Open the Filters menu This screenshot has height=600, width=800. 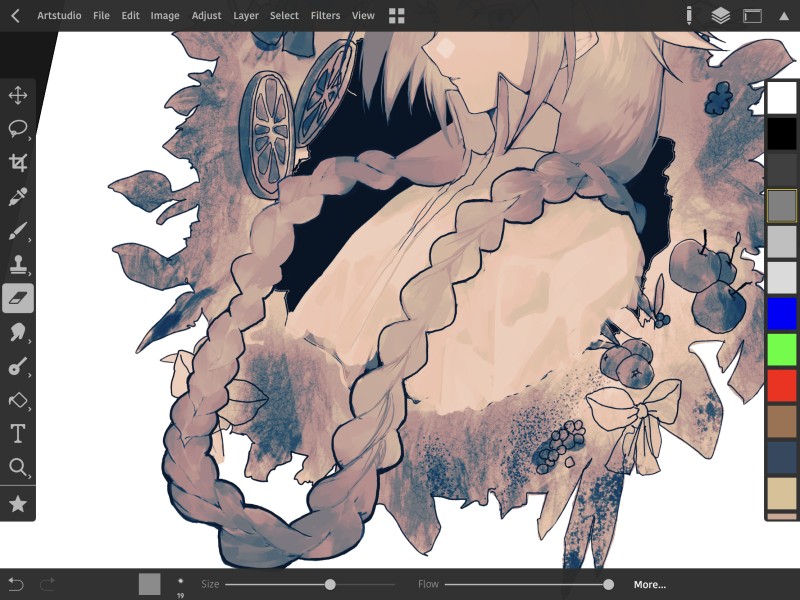(x=326, y=16)
